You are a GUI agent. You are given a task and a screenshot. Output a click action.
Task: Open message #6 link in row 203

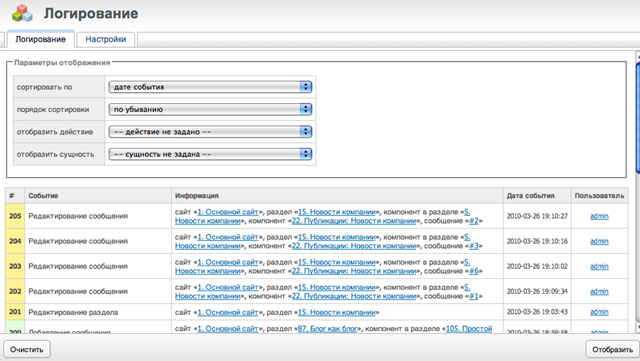pos(473,271)
